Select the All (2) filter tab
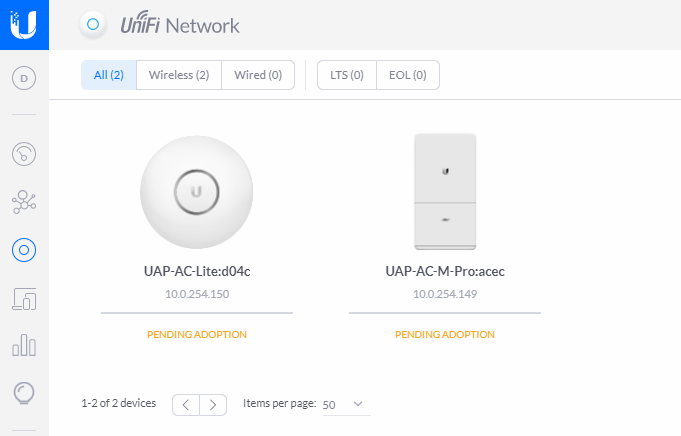The image size is (681, 436). [x=109, y=75]
